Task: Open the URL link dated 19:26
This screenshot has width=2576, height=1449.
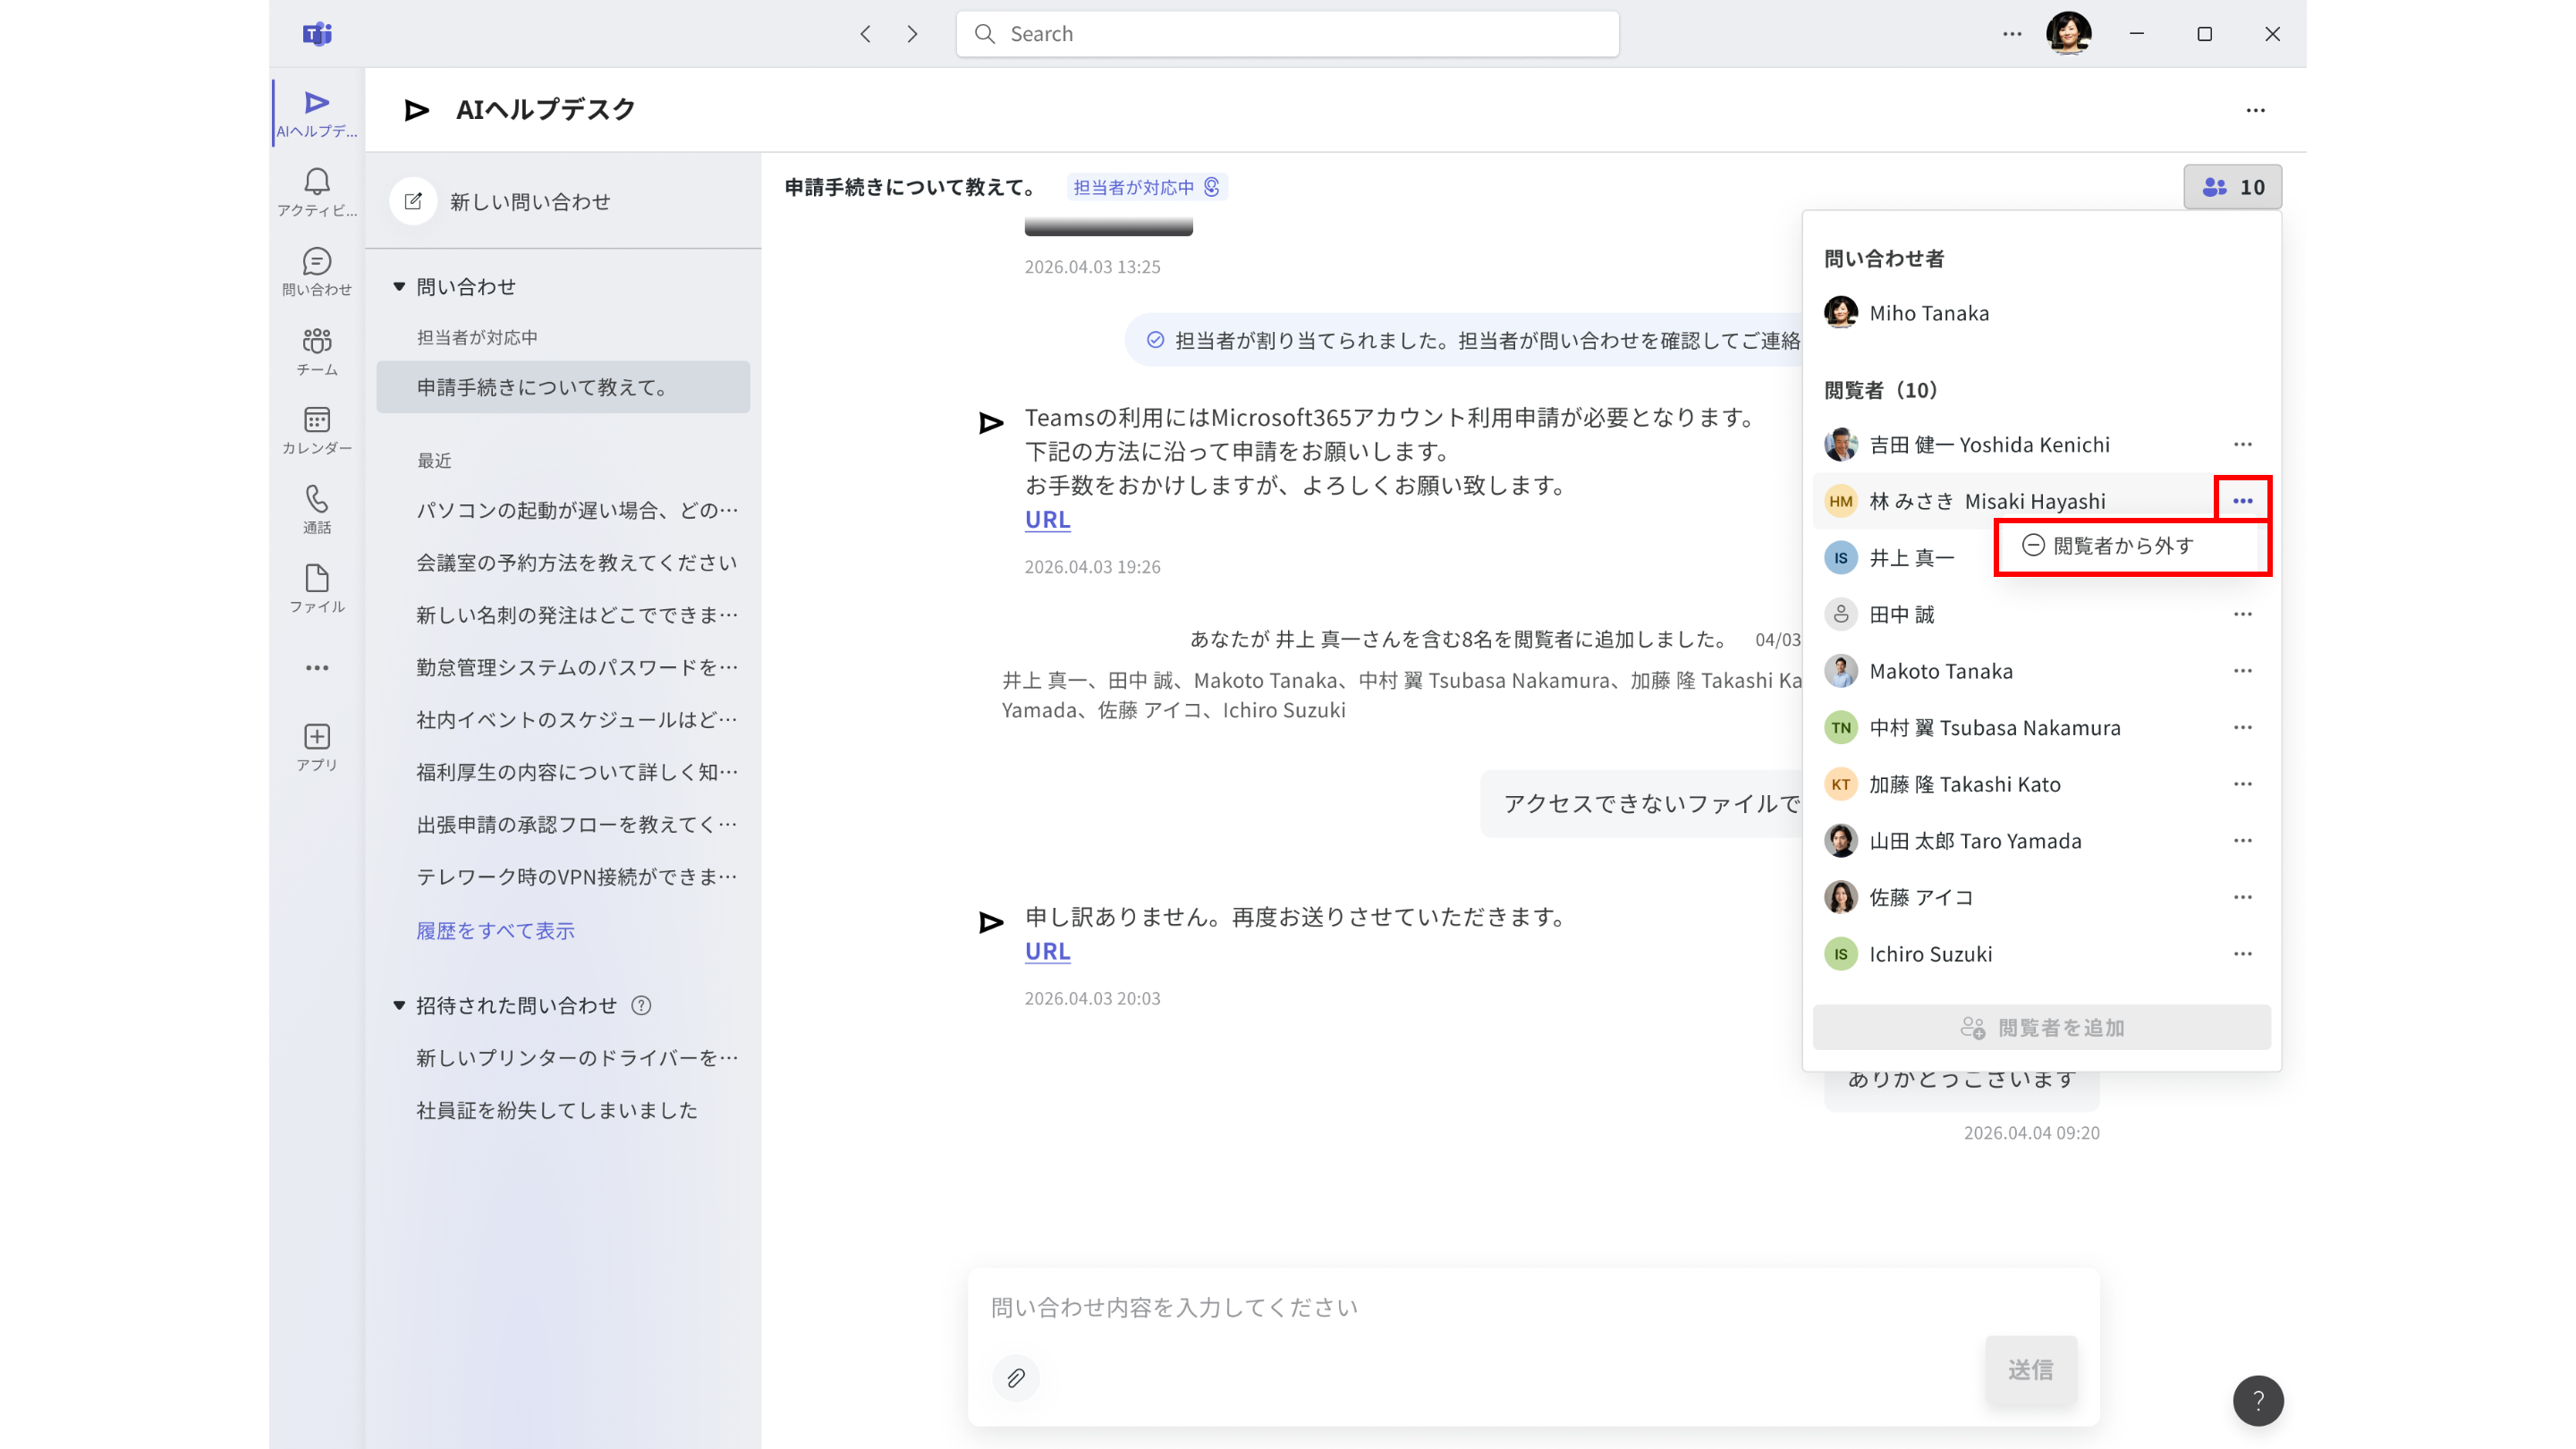Action: 1047,520
